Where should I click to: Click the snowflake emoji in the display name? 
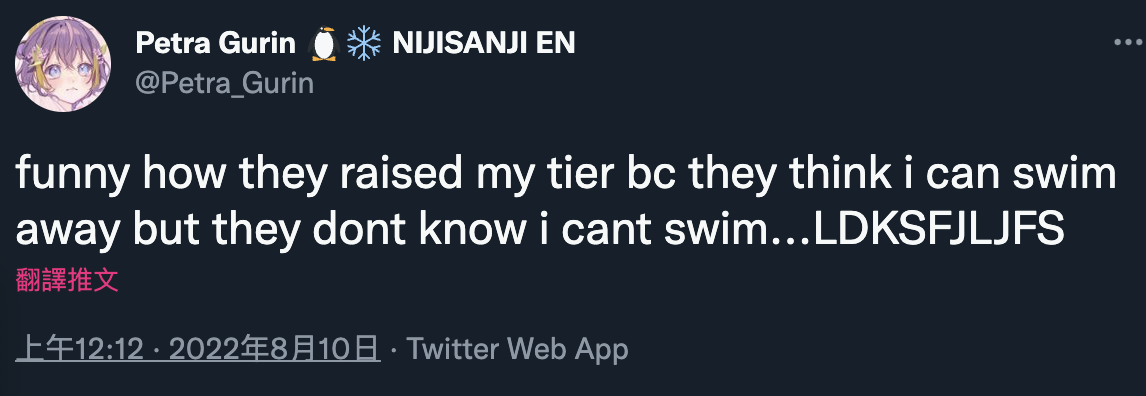click(x=363, y=45)
